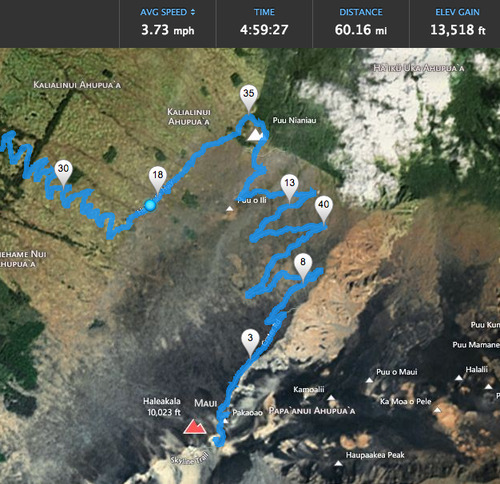Viewport: 500px width, 484px height.
Task: Select the mile 3 marker pin
Action: [x=250, y=343]
